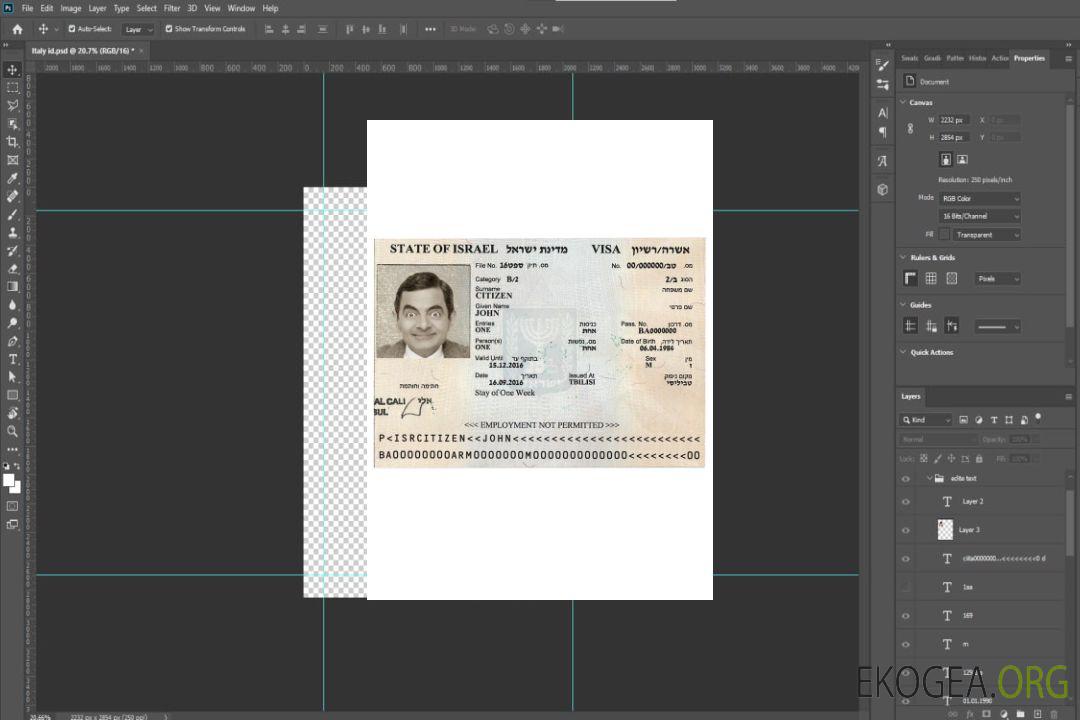Click the Home icon in options bar

pyautogui.click(x=17, y=29)
